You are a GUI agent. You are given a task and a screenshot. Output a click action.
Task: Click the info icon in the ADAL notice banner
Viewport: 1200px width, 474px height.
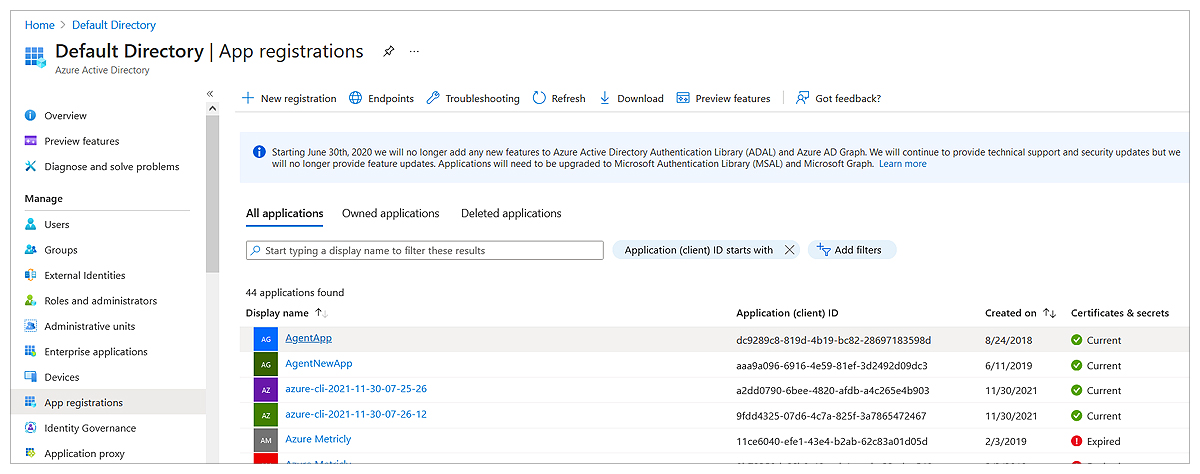(x=259, y=152)
